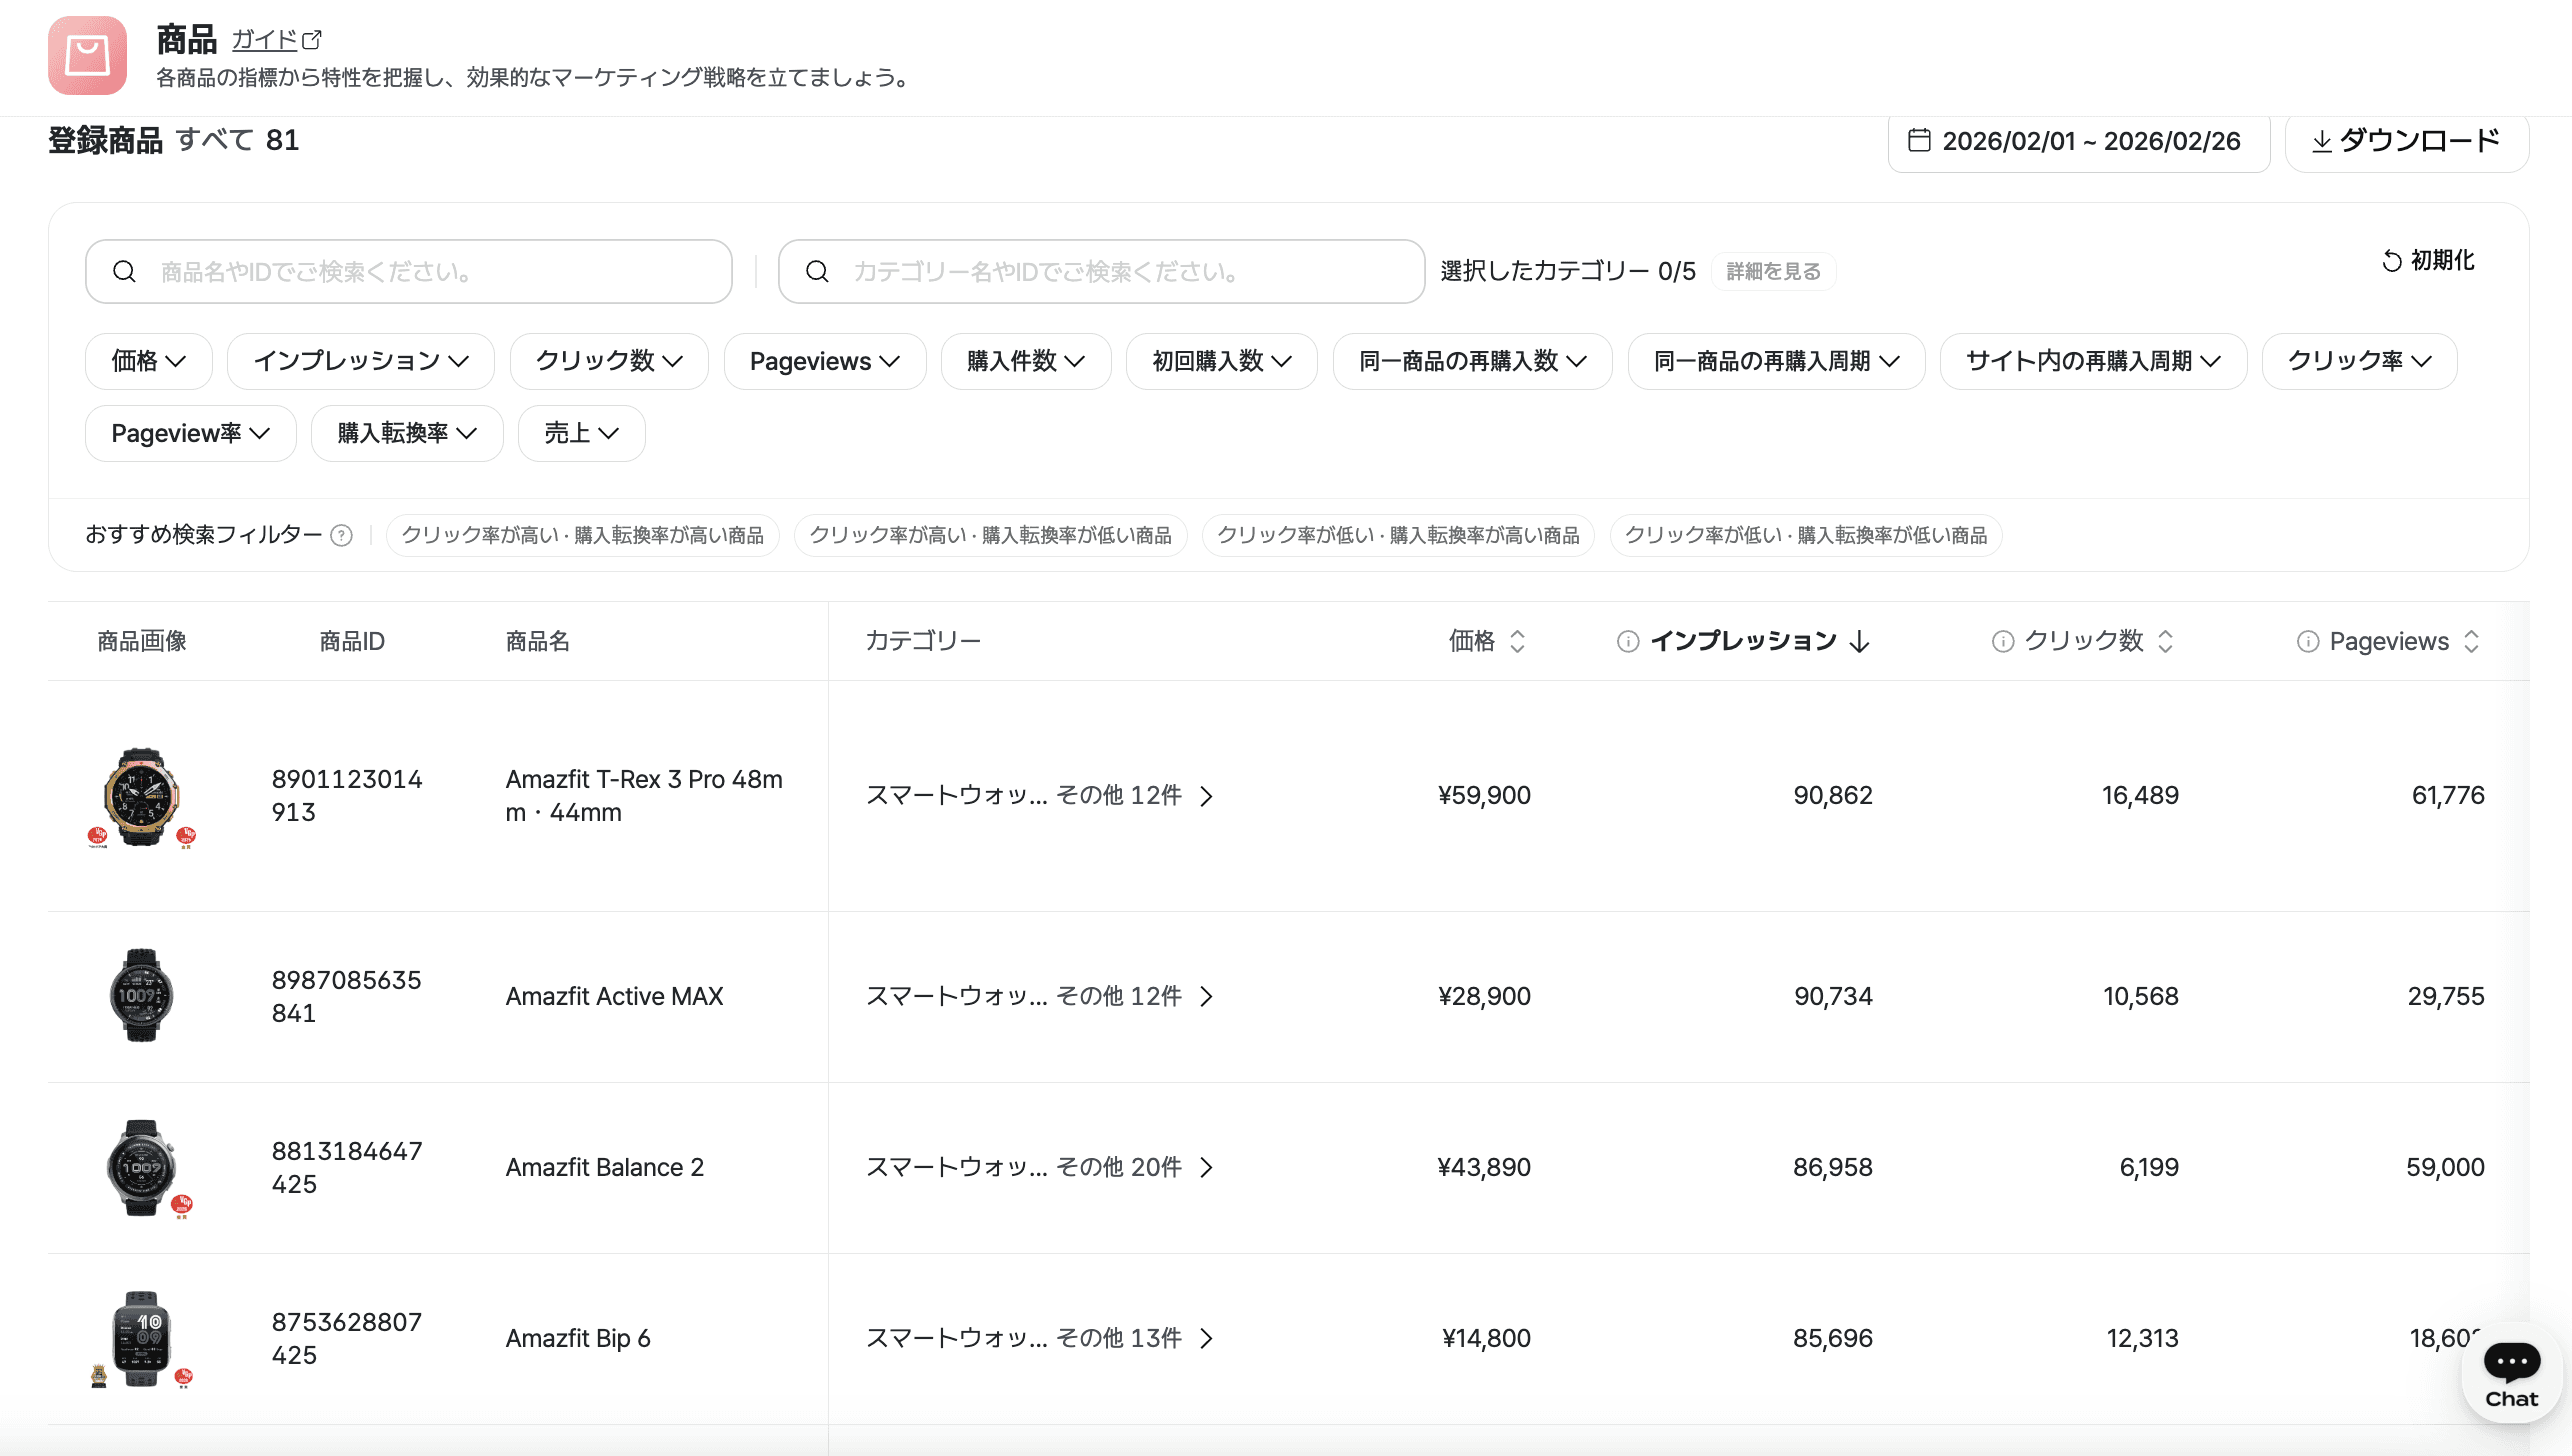Expand the 価格 filter dropdown
This screenshot has height=1456, width=2572.
pyautogui.click(x=148, y=361)
